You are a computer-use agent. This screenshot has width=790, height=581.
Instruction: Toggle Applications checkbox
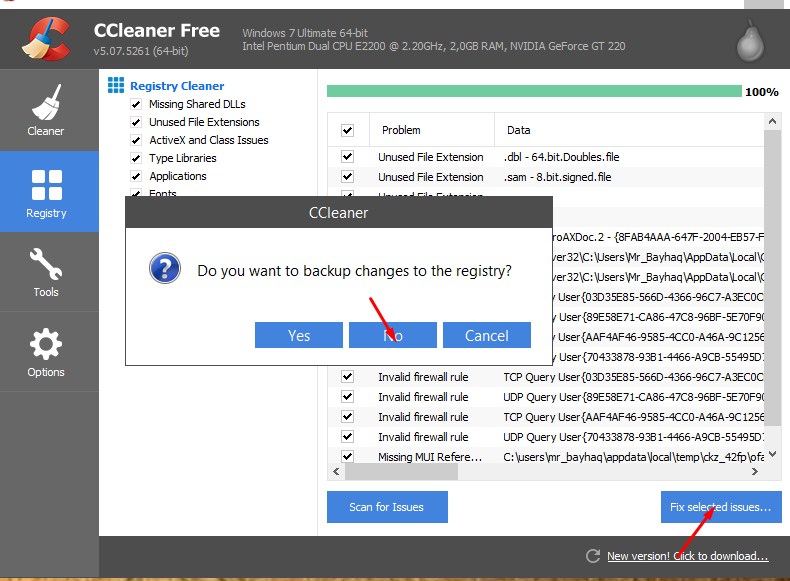(x=136, y=176)
